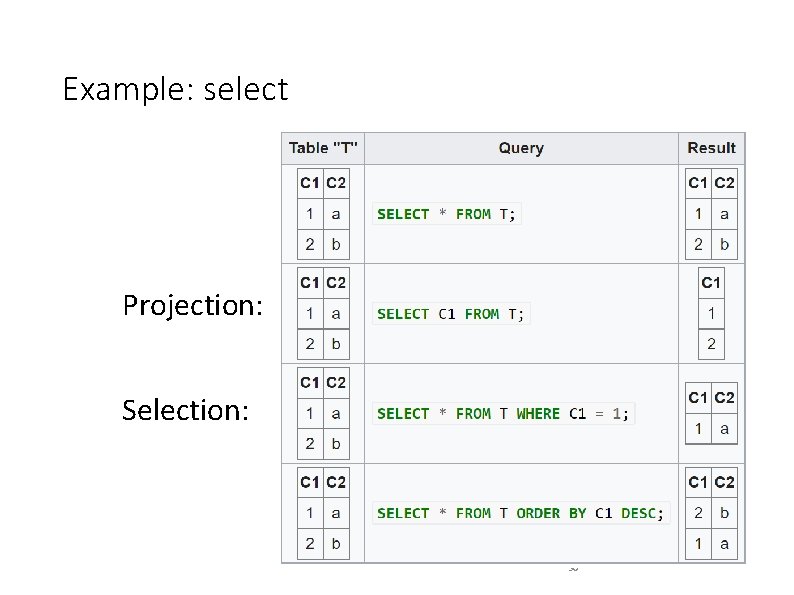Click the Result column header
Screen dimensions: 794x595
(x=711, y=148)
